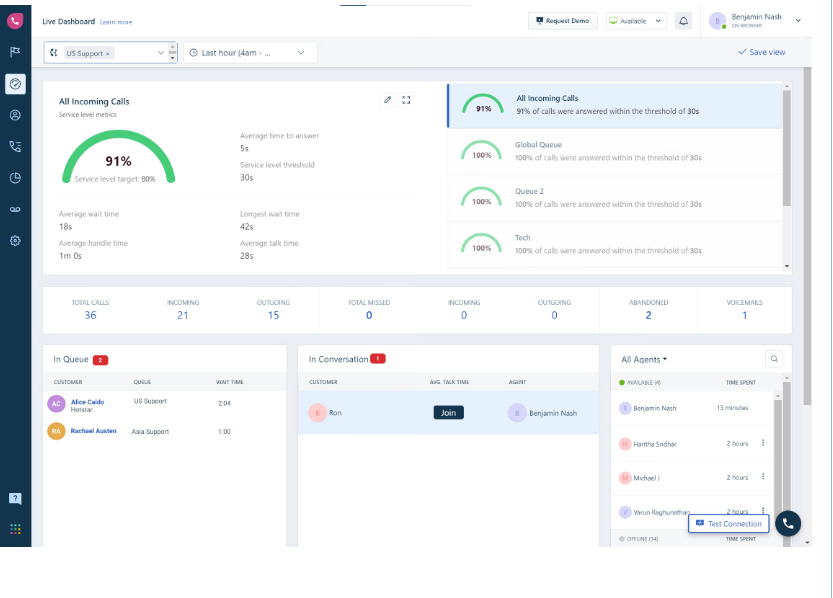
Task: Search agents using magnifier icon
Action: pyautogui.click(x=774, y=359)
